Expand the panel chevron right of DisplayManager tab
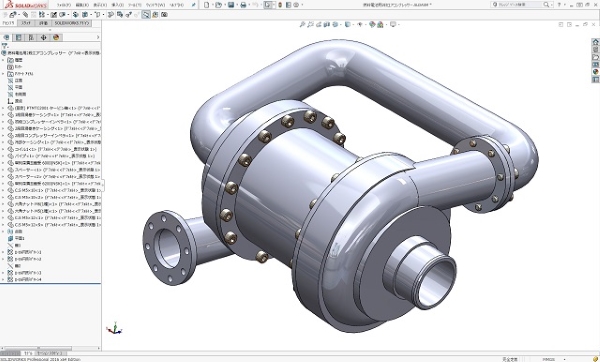600x362 pixels. pyautogui.click(x=98, y=38)
